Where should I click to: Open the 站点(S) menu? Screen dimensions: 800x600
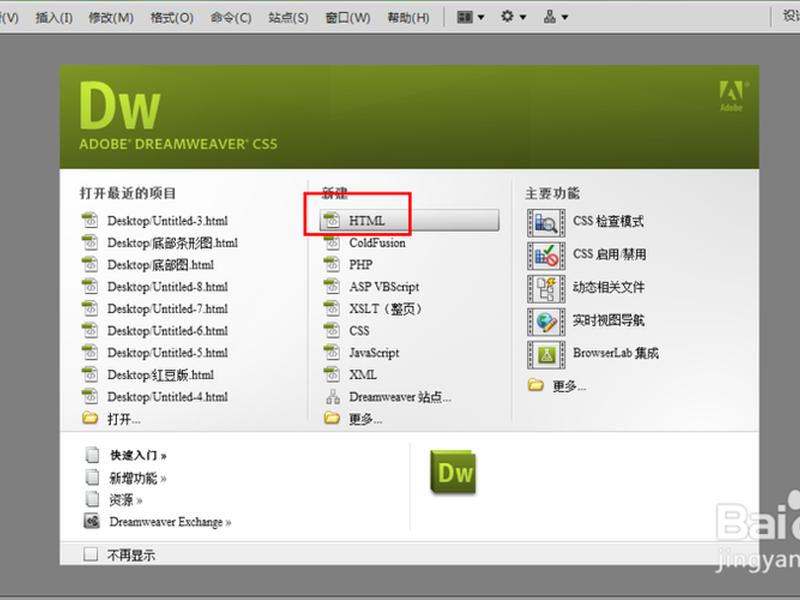(x=288, y=18)
